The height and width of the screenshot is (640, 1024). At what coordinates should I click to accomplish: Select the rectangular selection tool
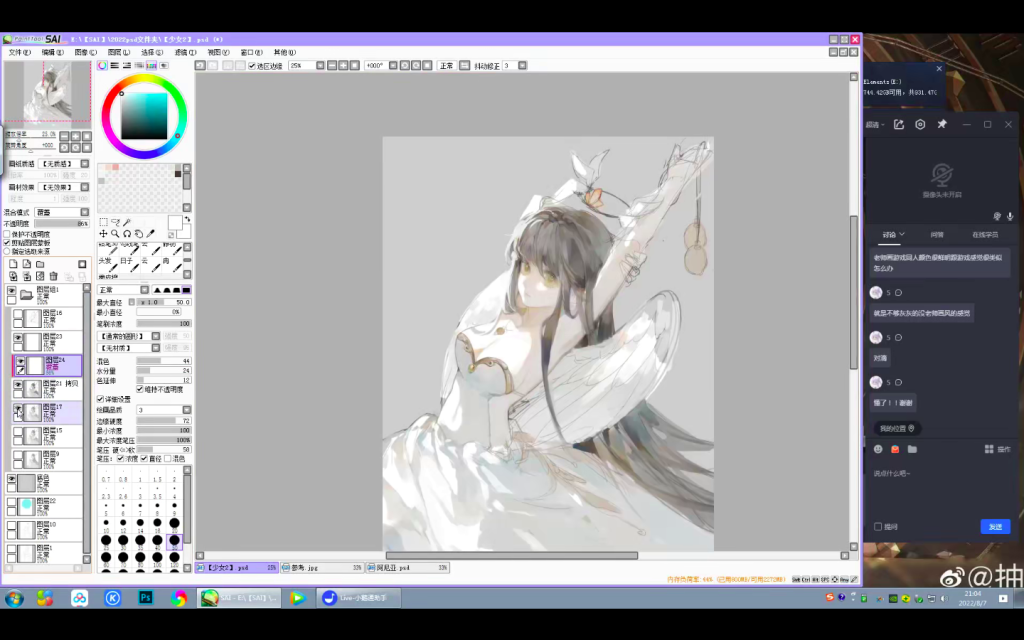click(x=103, y=222)
